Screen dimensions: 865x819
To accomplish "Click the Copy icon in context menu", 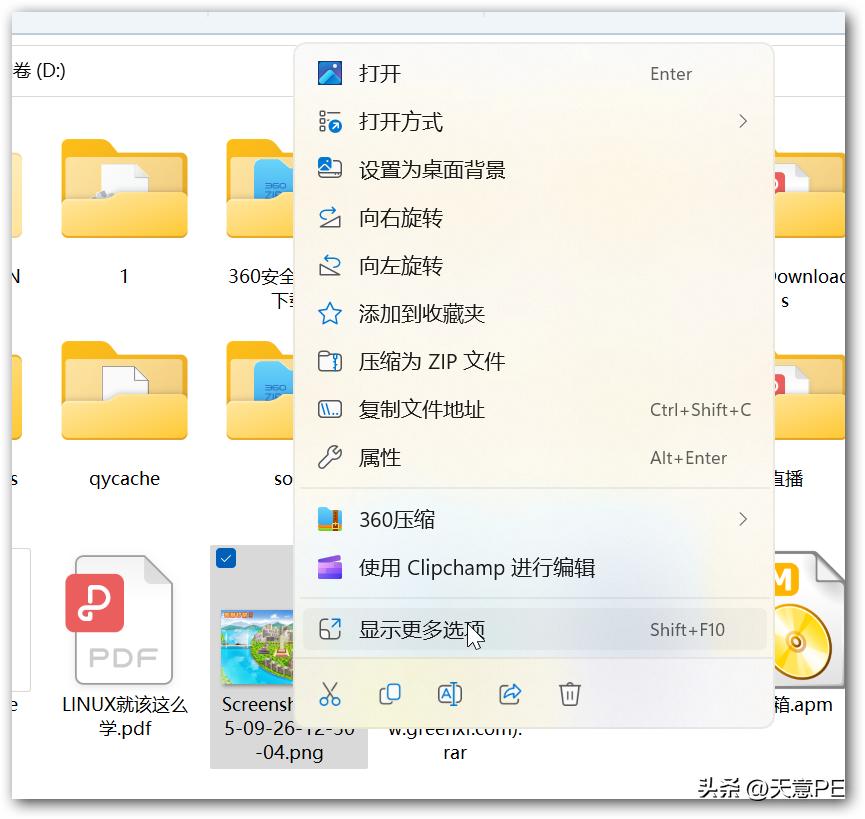I will [390, 694].
